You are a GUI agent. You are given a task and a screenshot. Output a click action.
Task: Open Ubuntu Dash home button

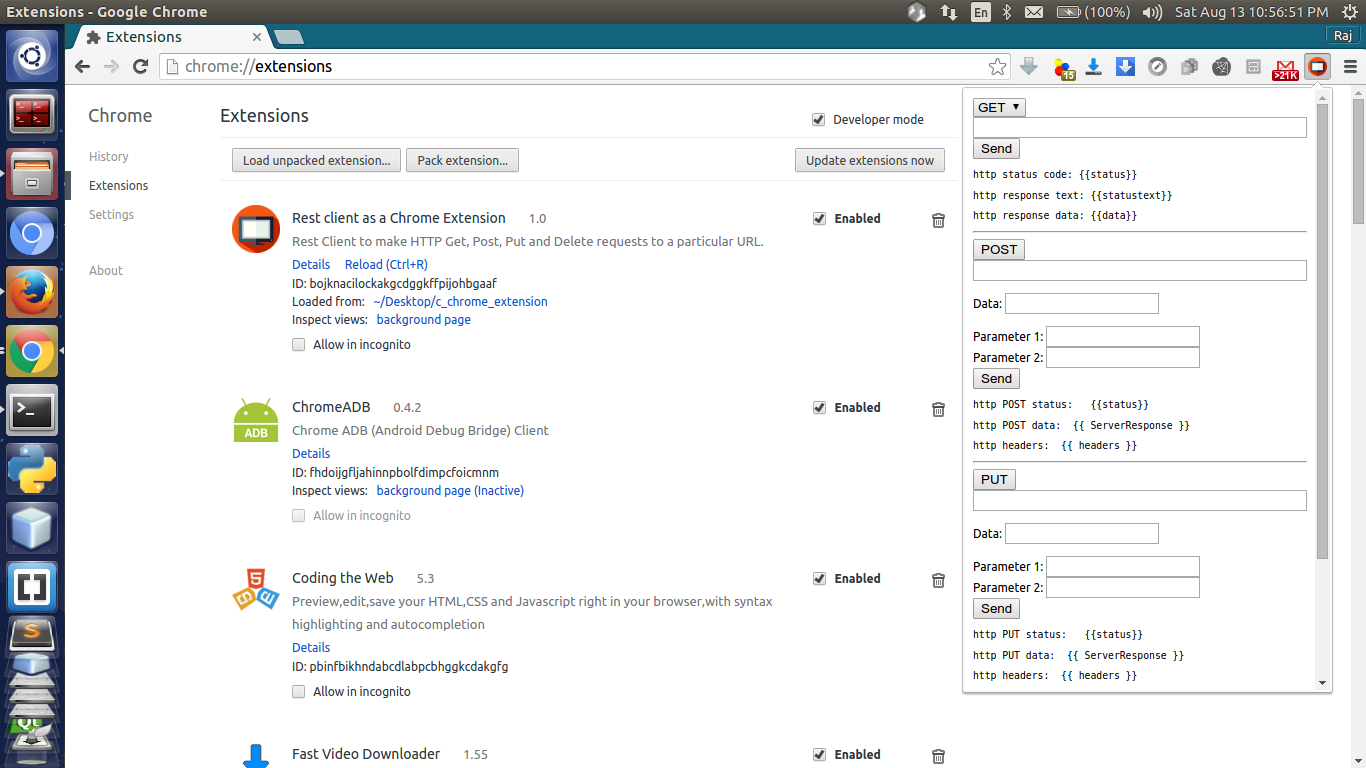[x=32, y=56]
